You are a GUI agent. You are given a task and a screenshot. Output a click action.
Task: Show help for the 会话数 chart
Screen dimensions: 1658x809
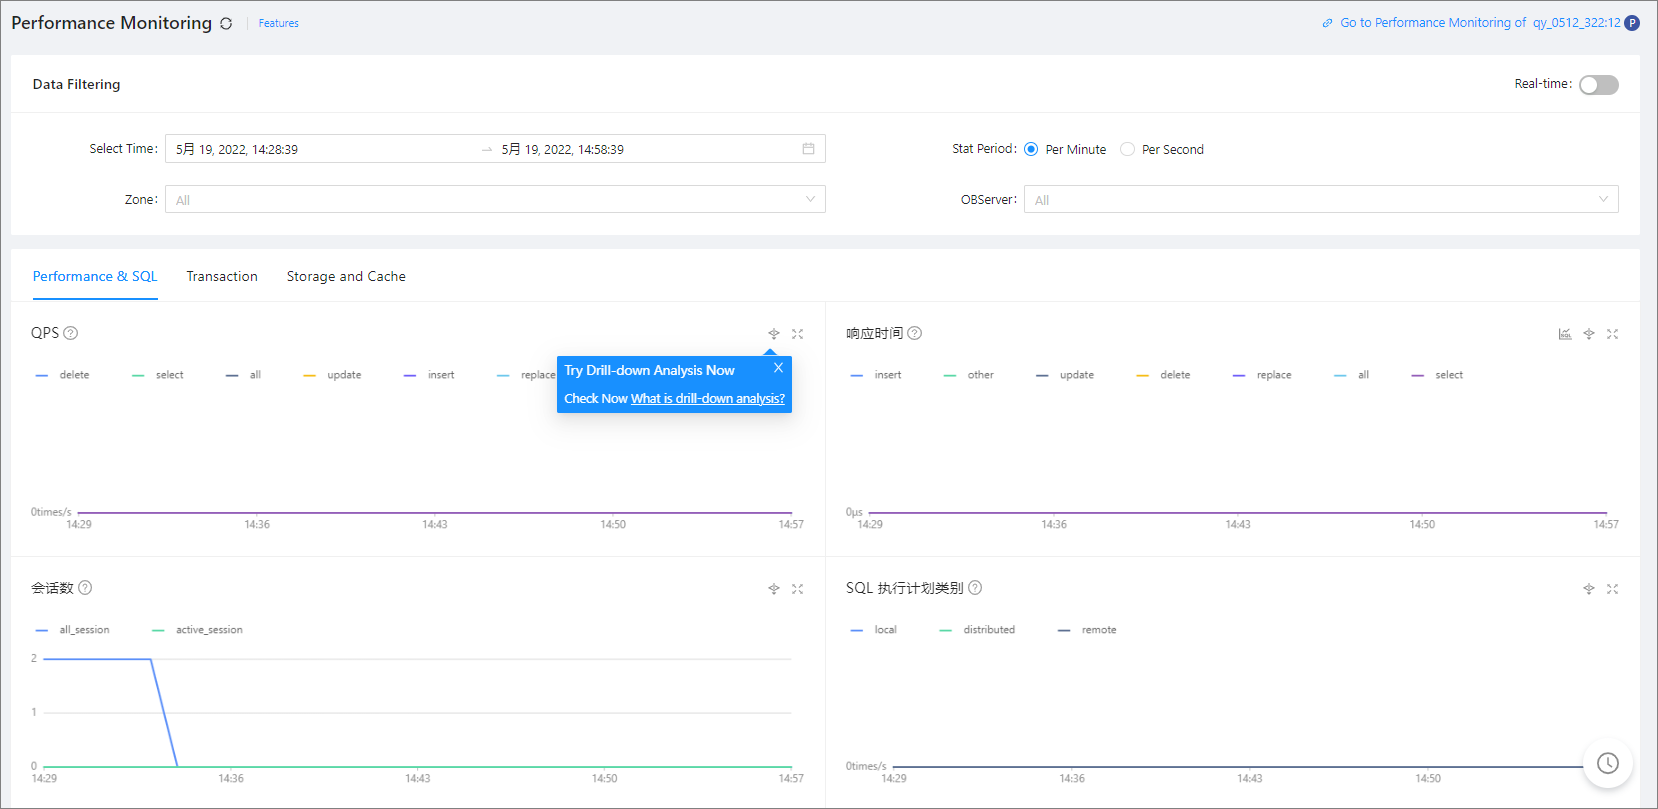[x=85, y=588]
